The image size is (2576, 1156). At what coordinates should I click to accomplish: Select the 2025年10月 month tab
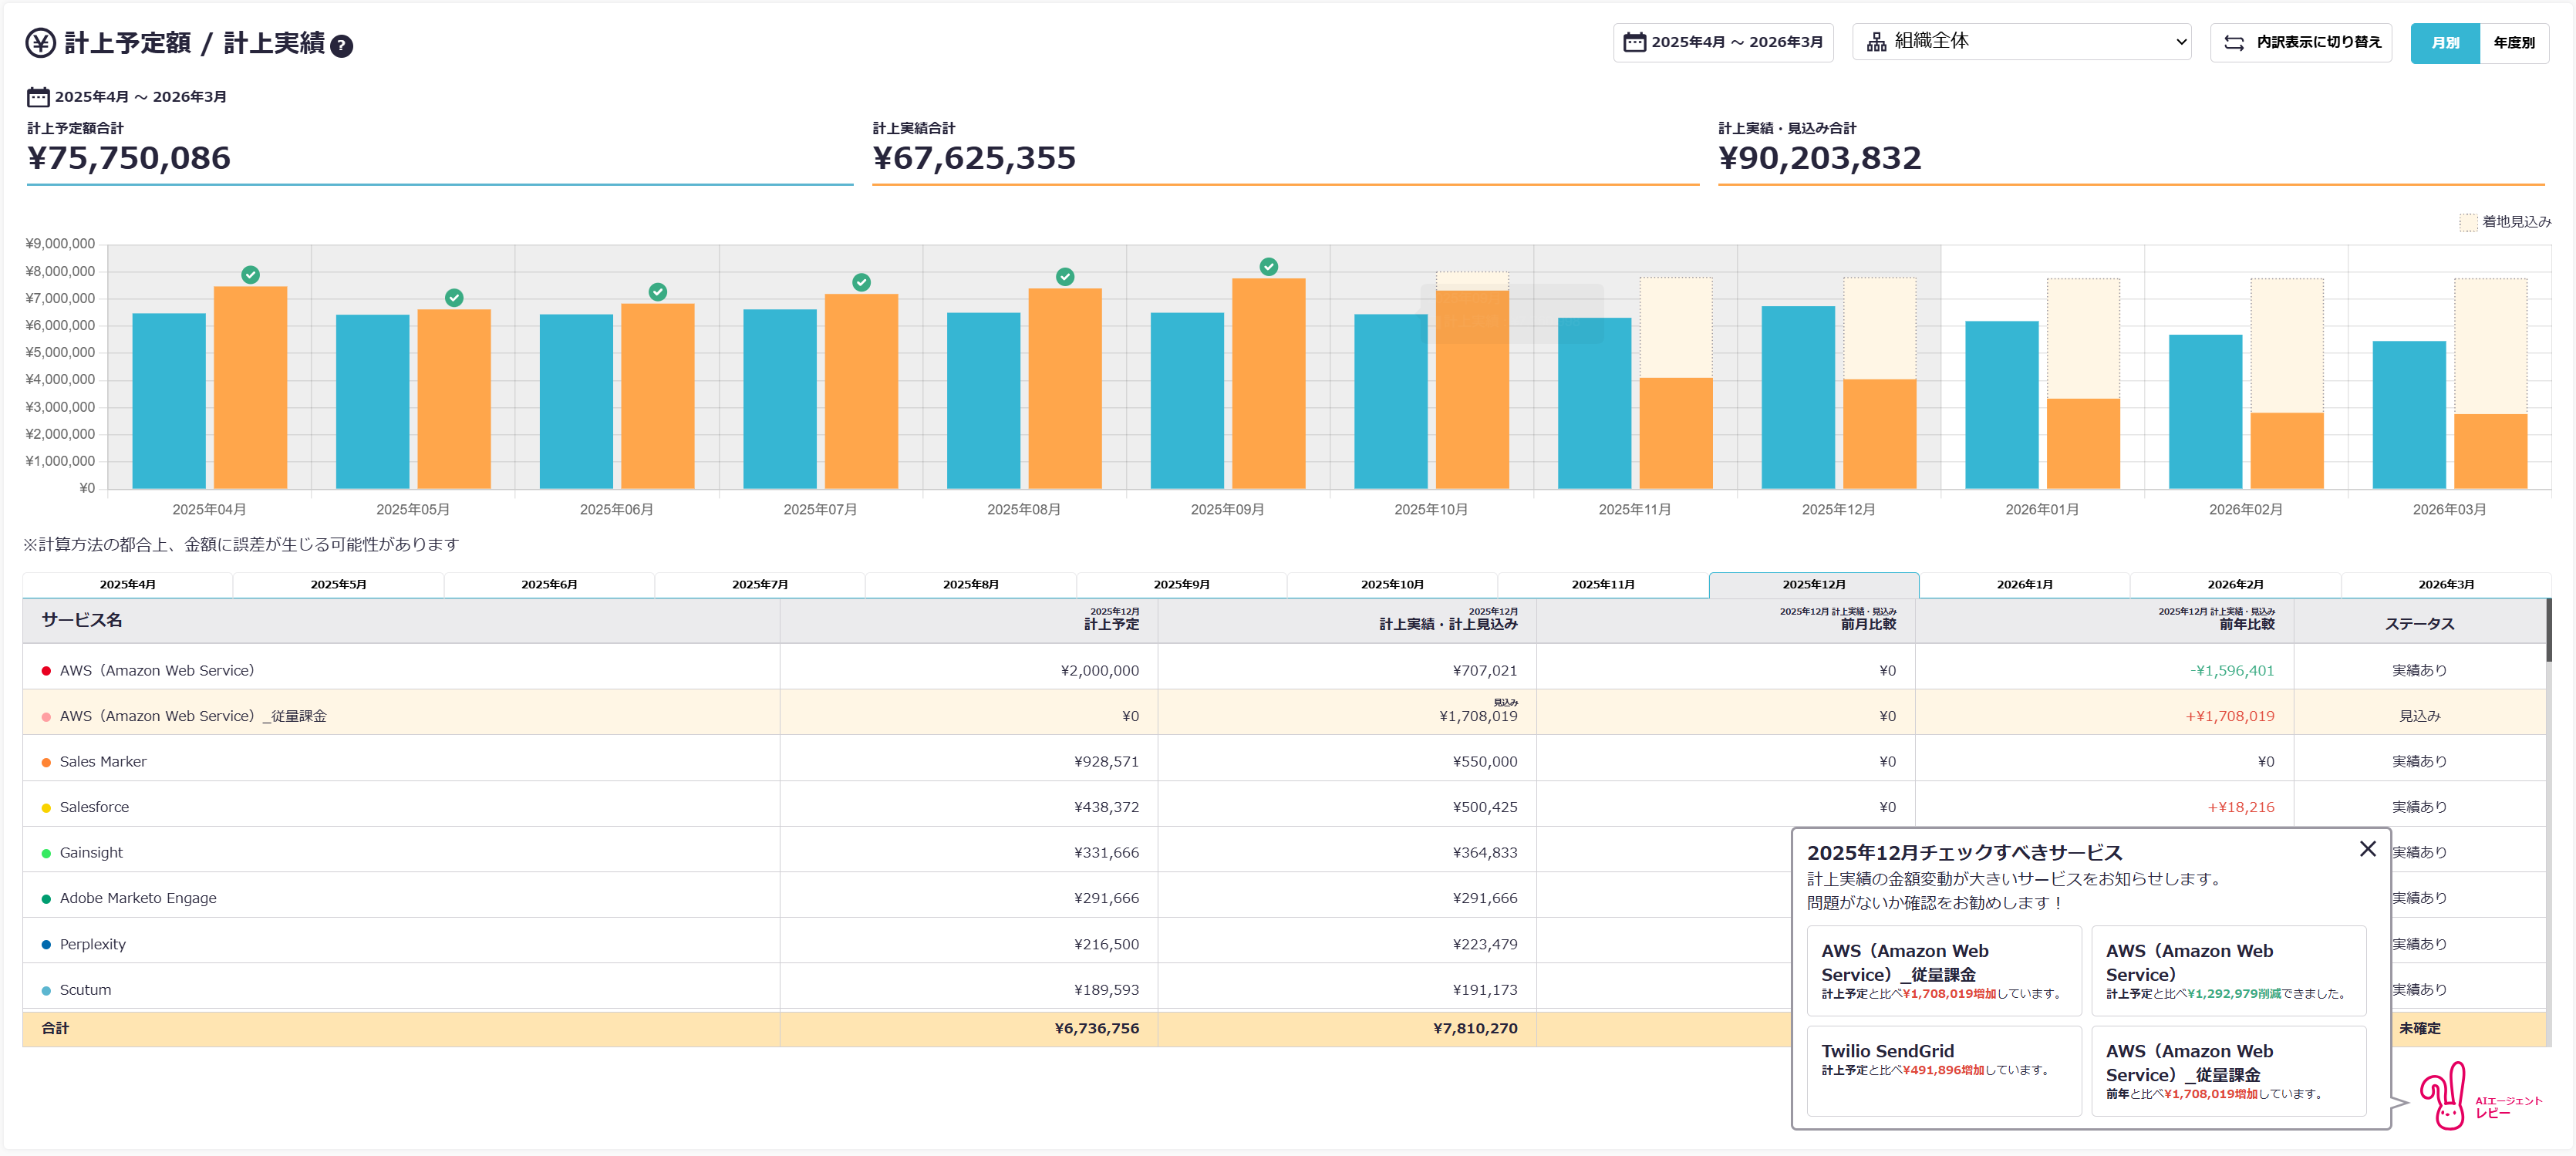(x=1391, y=585)
